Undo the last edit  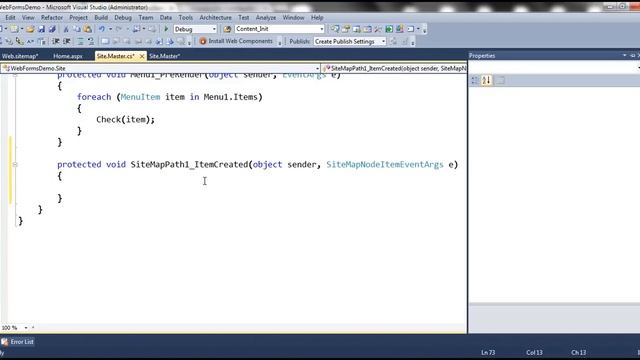click(x=102, y=29)
